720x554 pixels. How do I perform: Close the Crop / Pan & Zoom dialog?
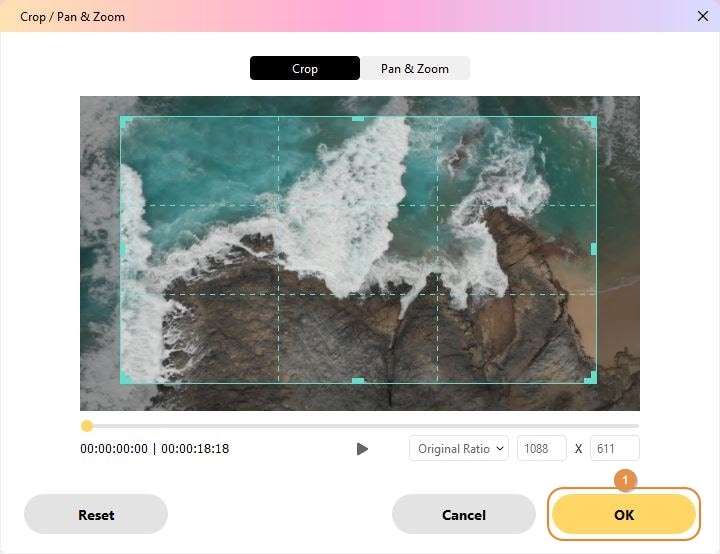pyautogui.click(x=703, y=17)
